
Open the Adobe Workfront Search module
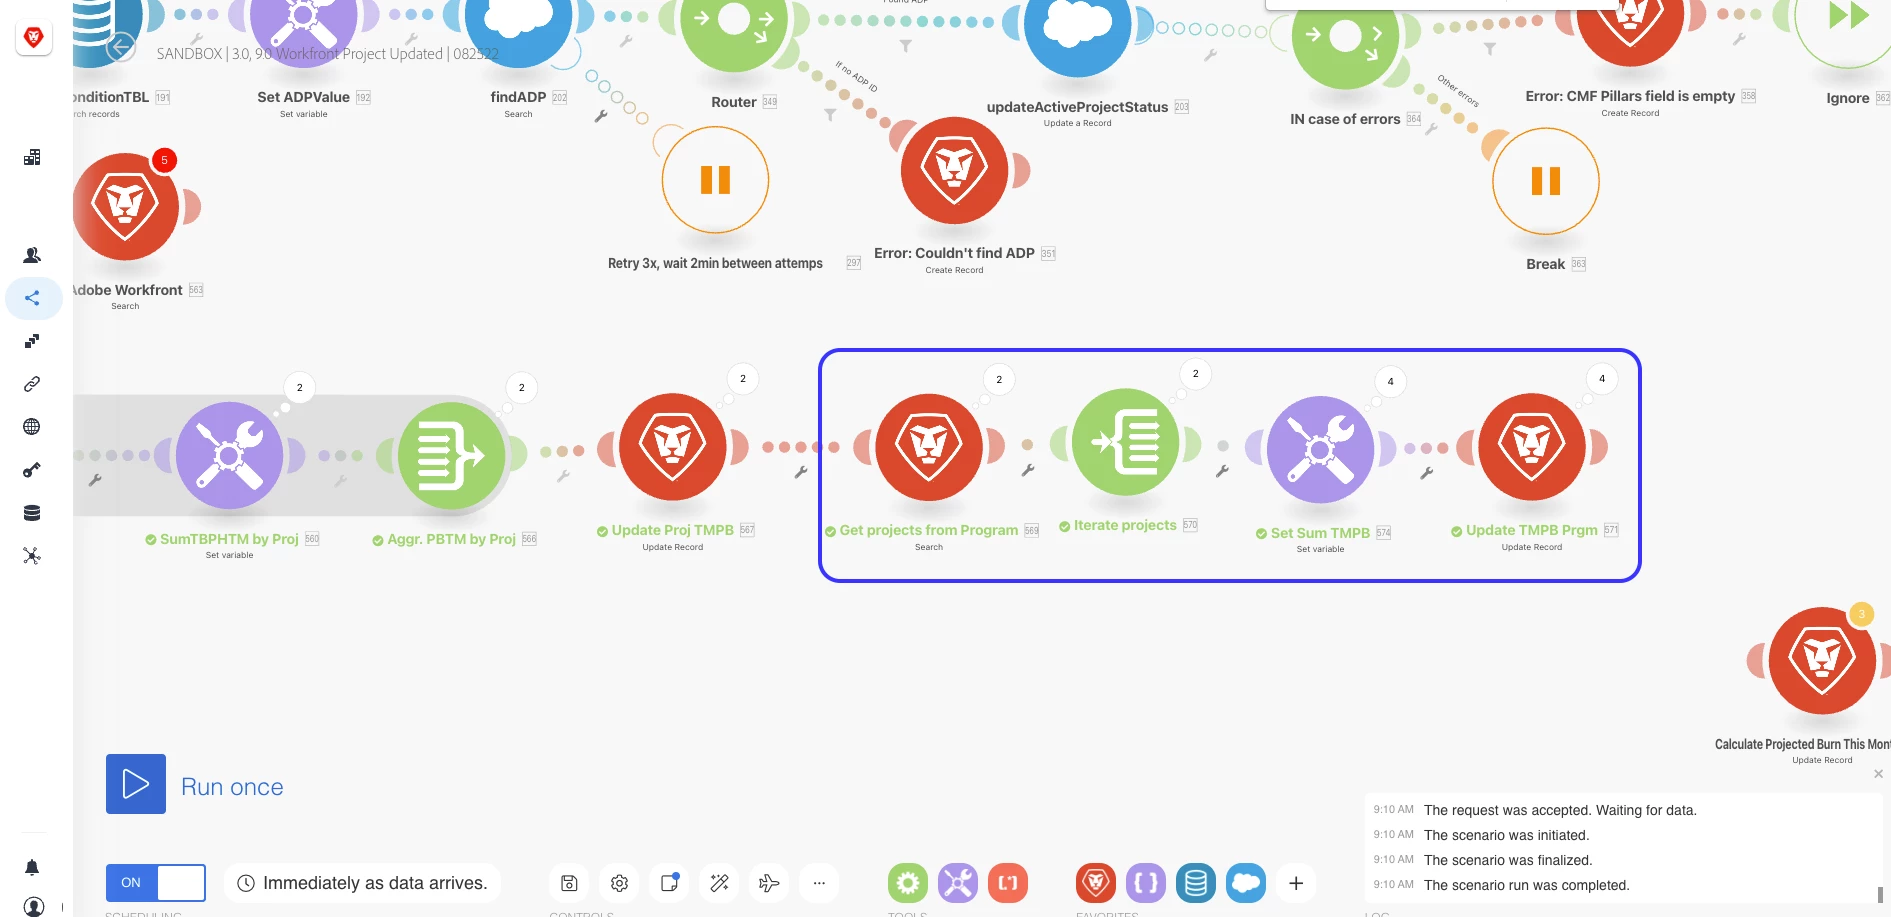click(125, 207)
